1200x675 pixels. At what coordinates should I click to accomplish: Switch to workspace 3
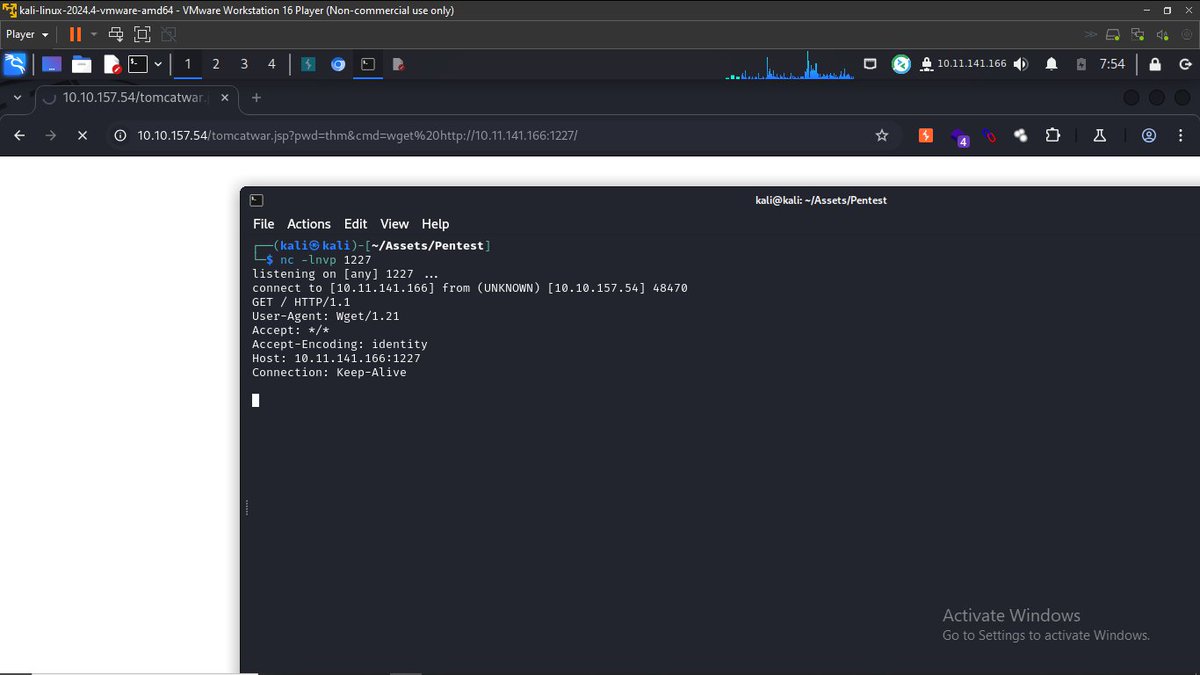coord(244,64)
